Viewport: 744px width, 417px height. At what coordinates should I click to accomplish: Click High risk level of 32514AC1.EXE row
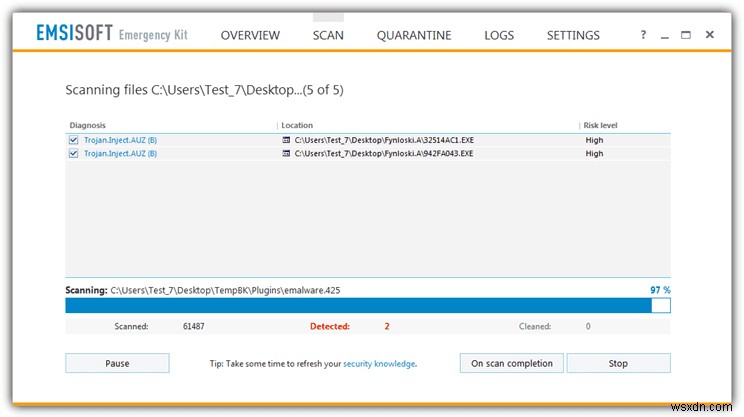point(594,140)
